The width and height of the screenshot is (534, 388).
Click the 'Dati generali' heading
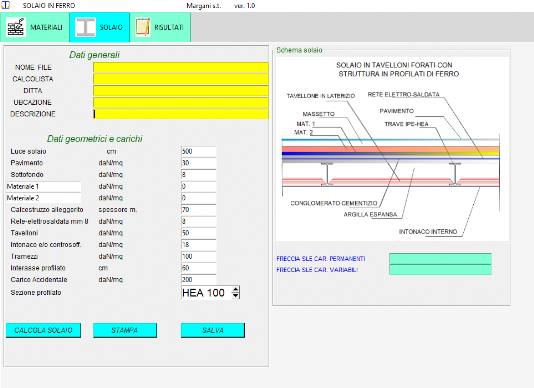[x=94, y=55]
